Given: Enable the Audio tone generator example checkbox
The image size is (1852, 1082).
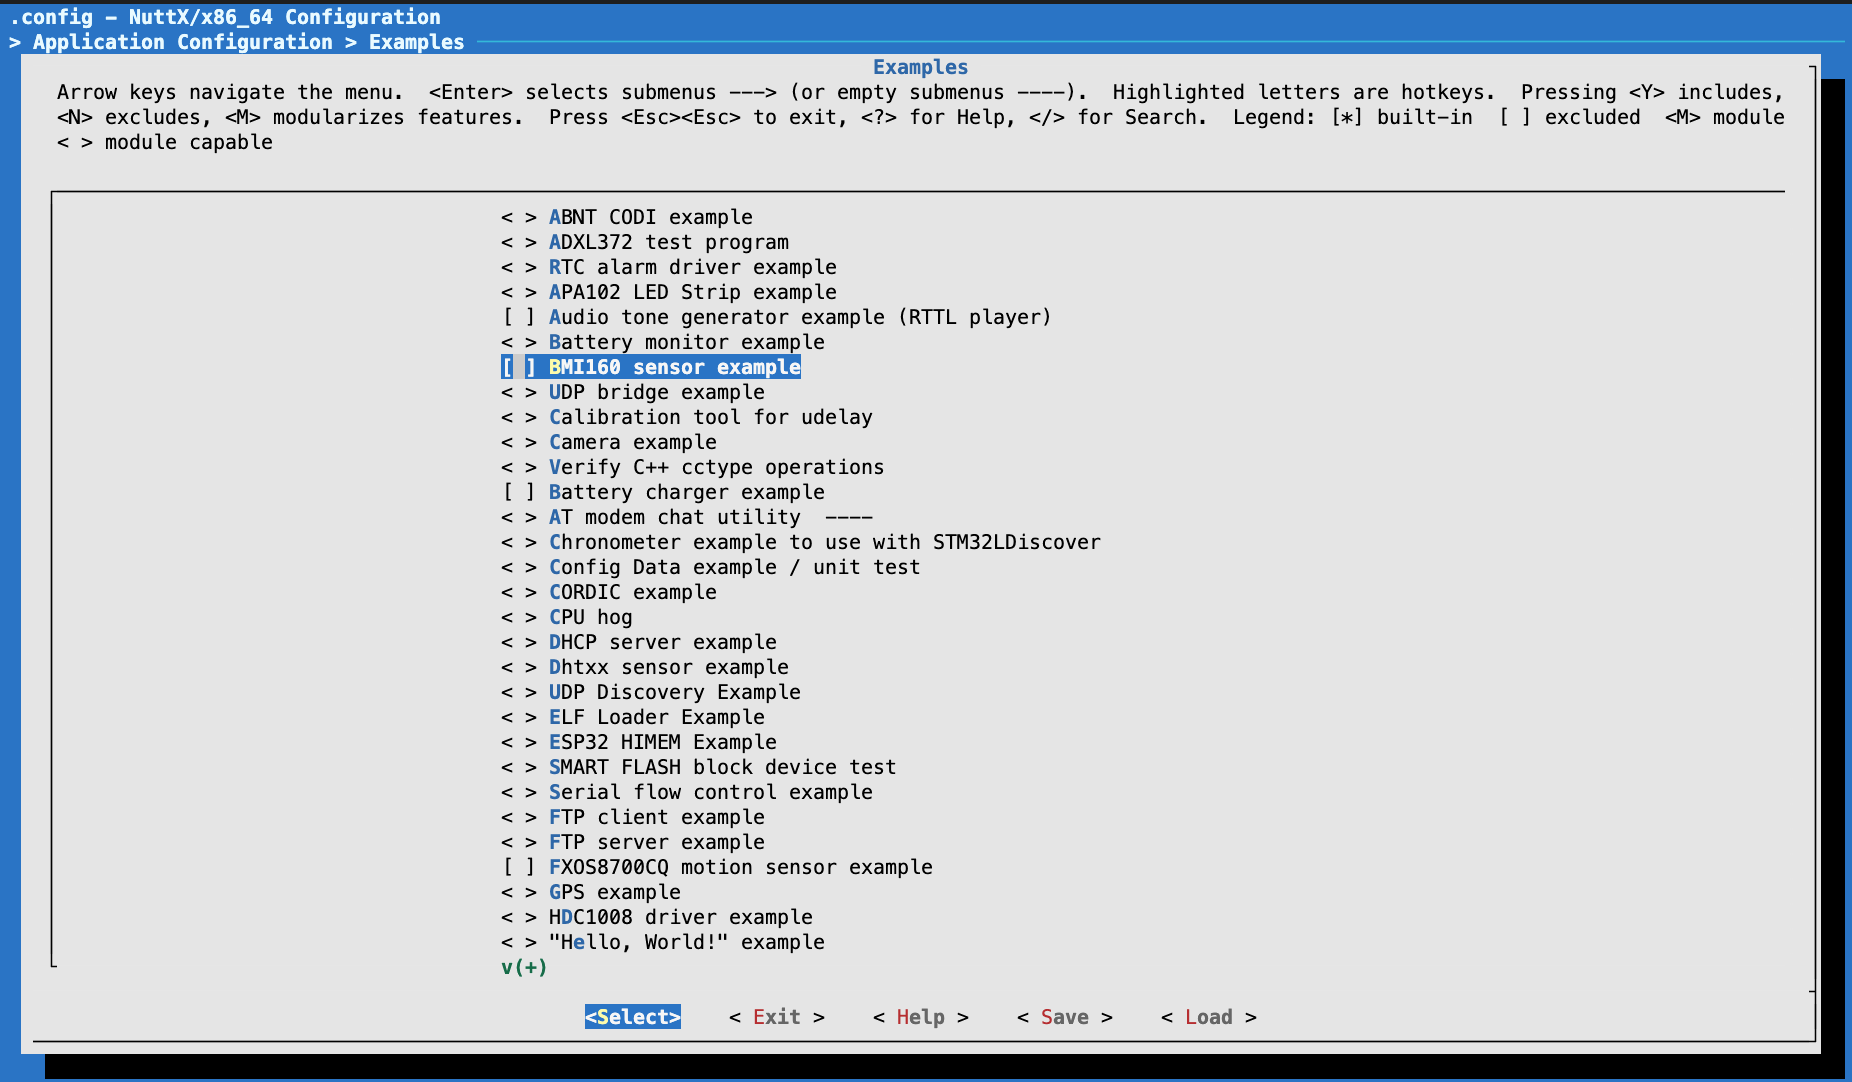Looking at the screenshot, I should pyautogui.click(x=518, y=317).
